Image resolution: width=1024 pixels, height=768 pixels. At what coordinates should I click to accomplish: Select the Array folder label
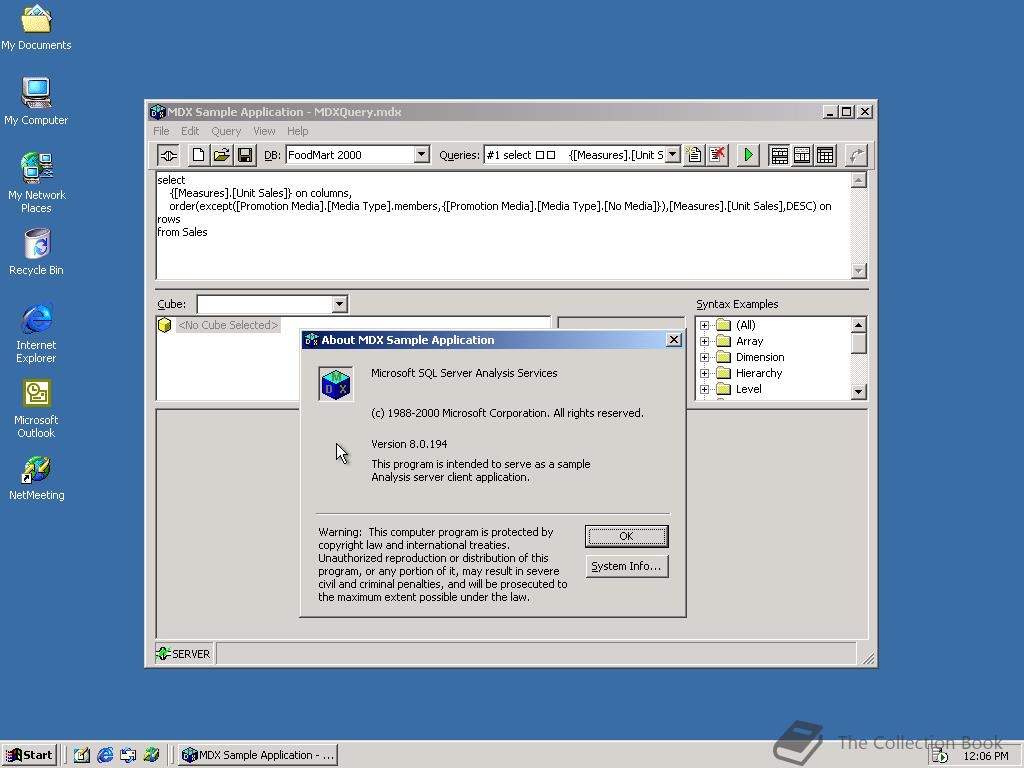(x=749, y=341)
